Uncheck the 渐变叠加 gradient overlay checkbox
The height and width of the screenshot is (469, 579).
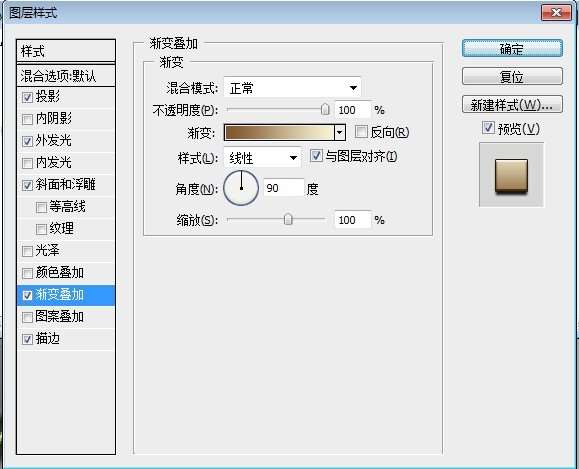[x=27, y=295]
